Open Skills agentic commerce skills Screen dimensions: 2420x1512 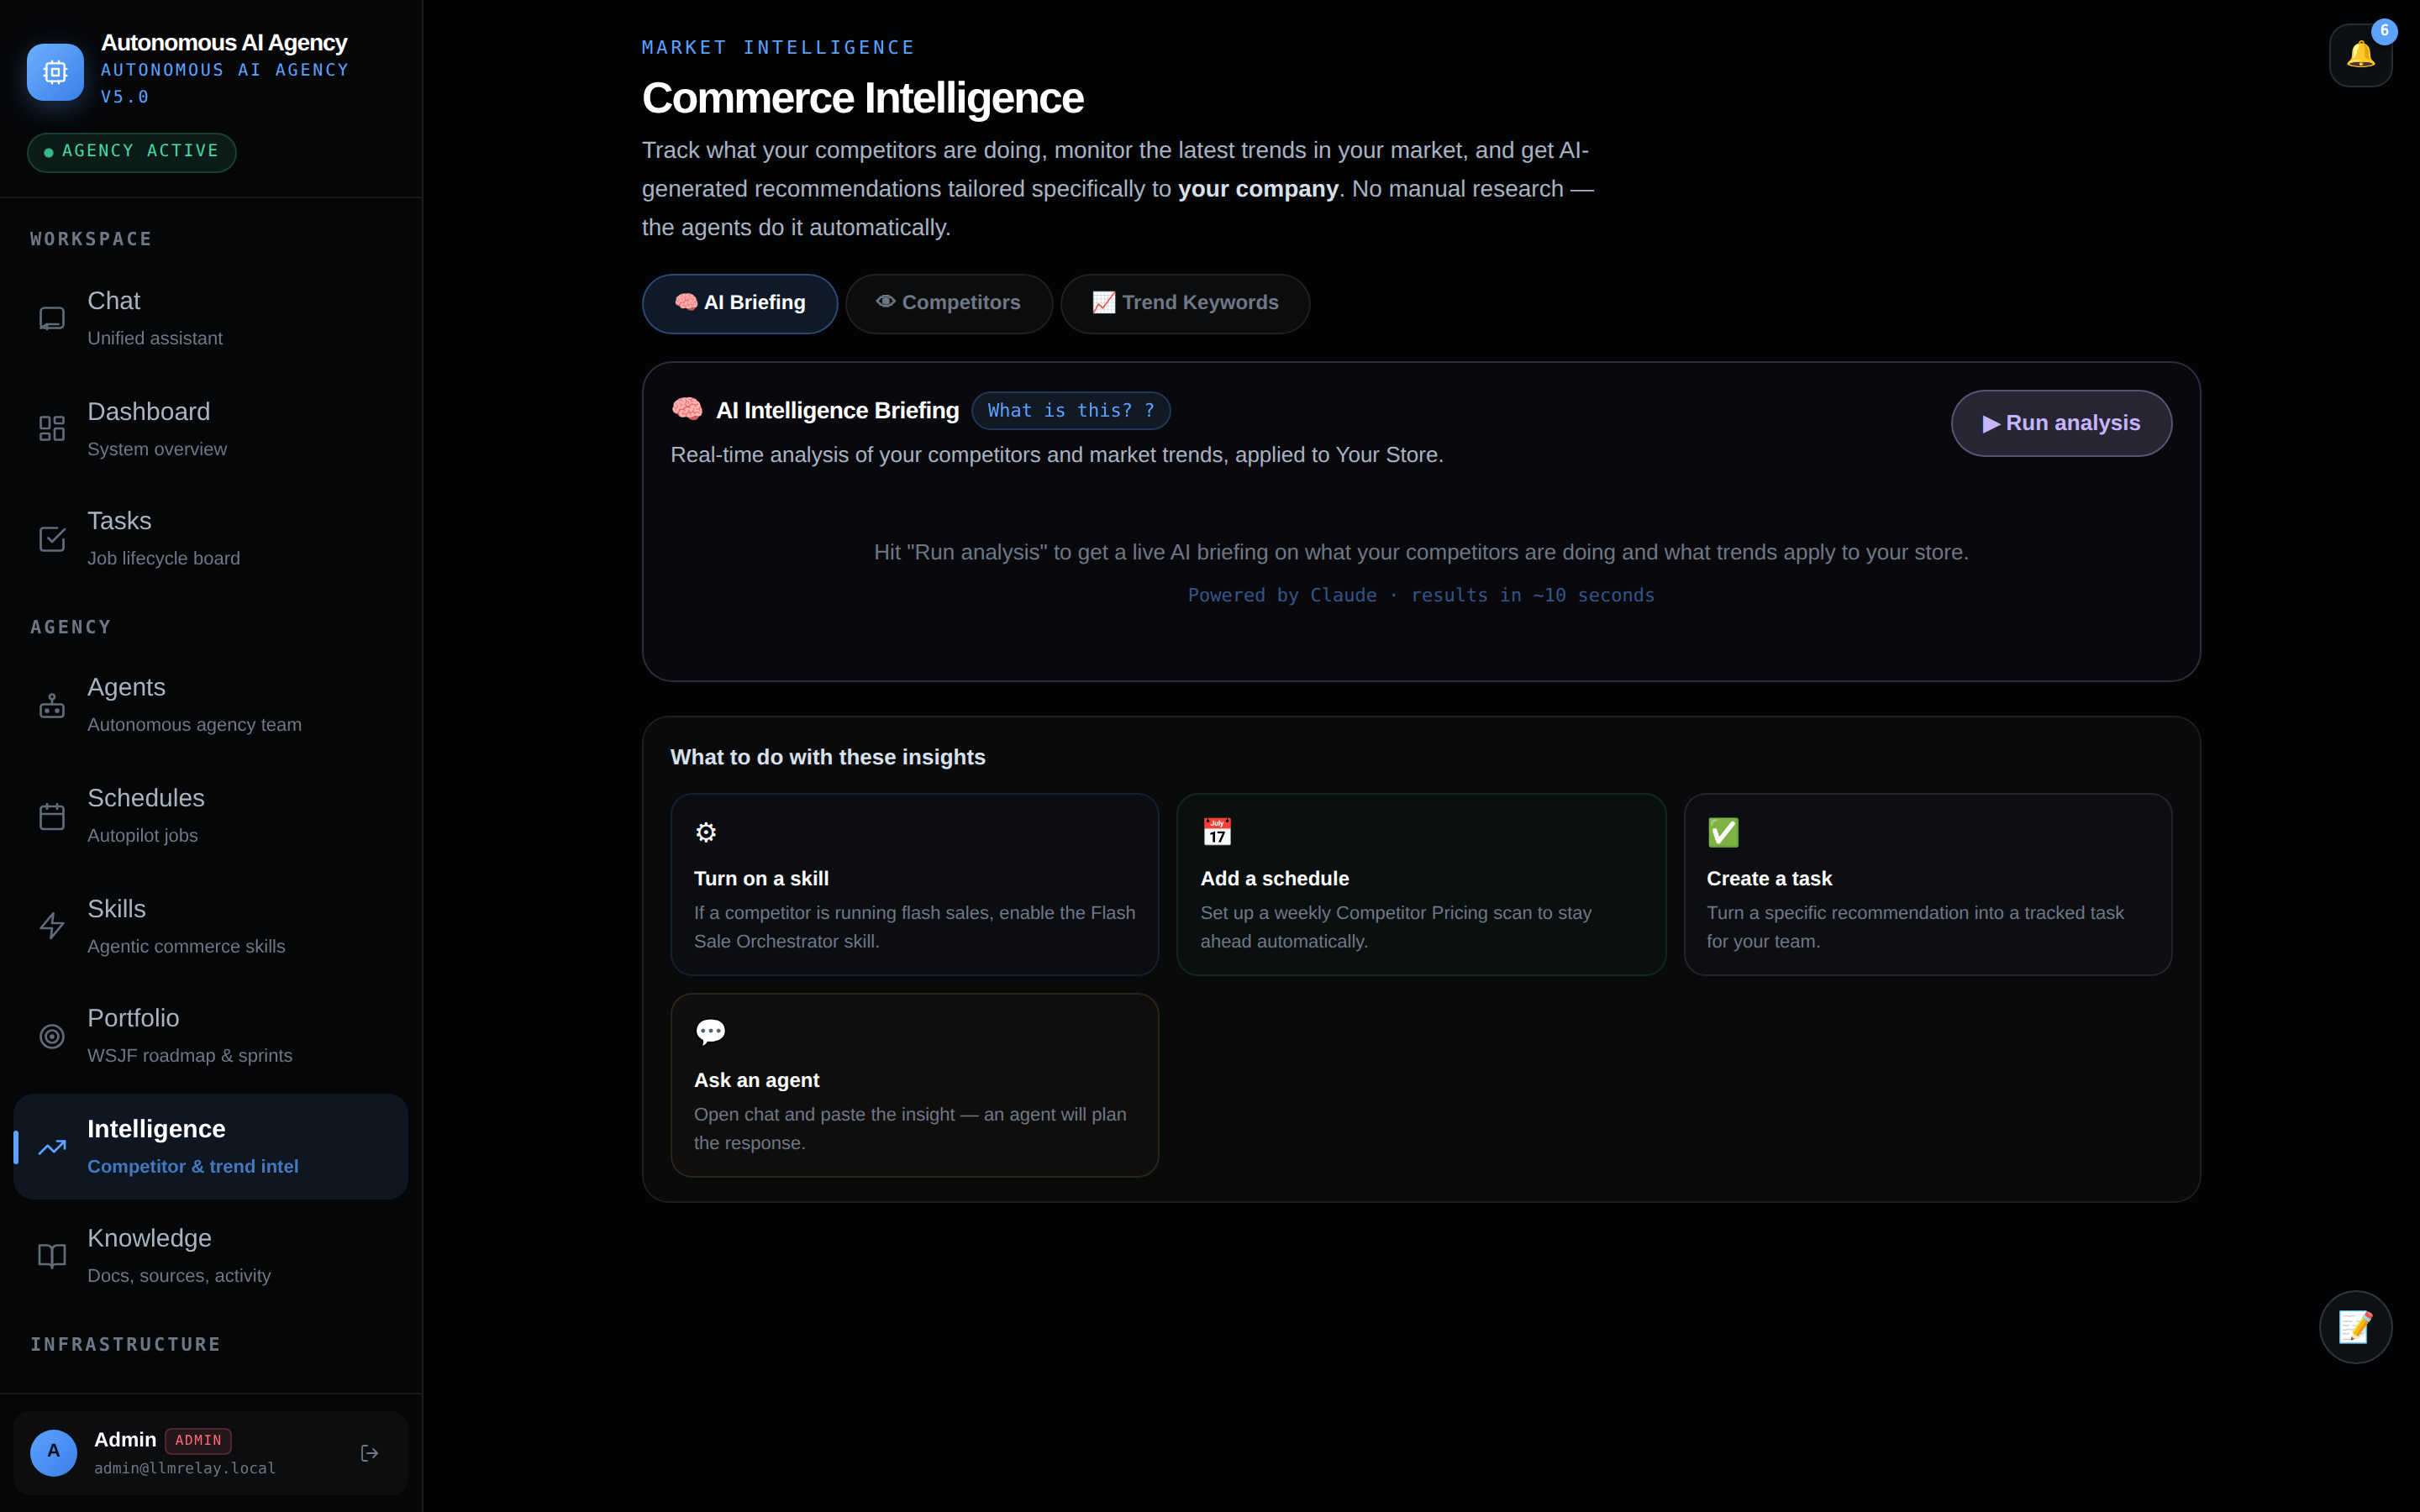(211, 926)
